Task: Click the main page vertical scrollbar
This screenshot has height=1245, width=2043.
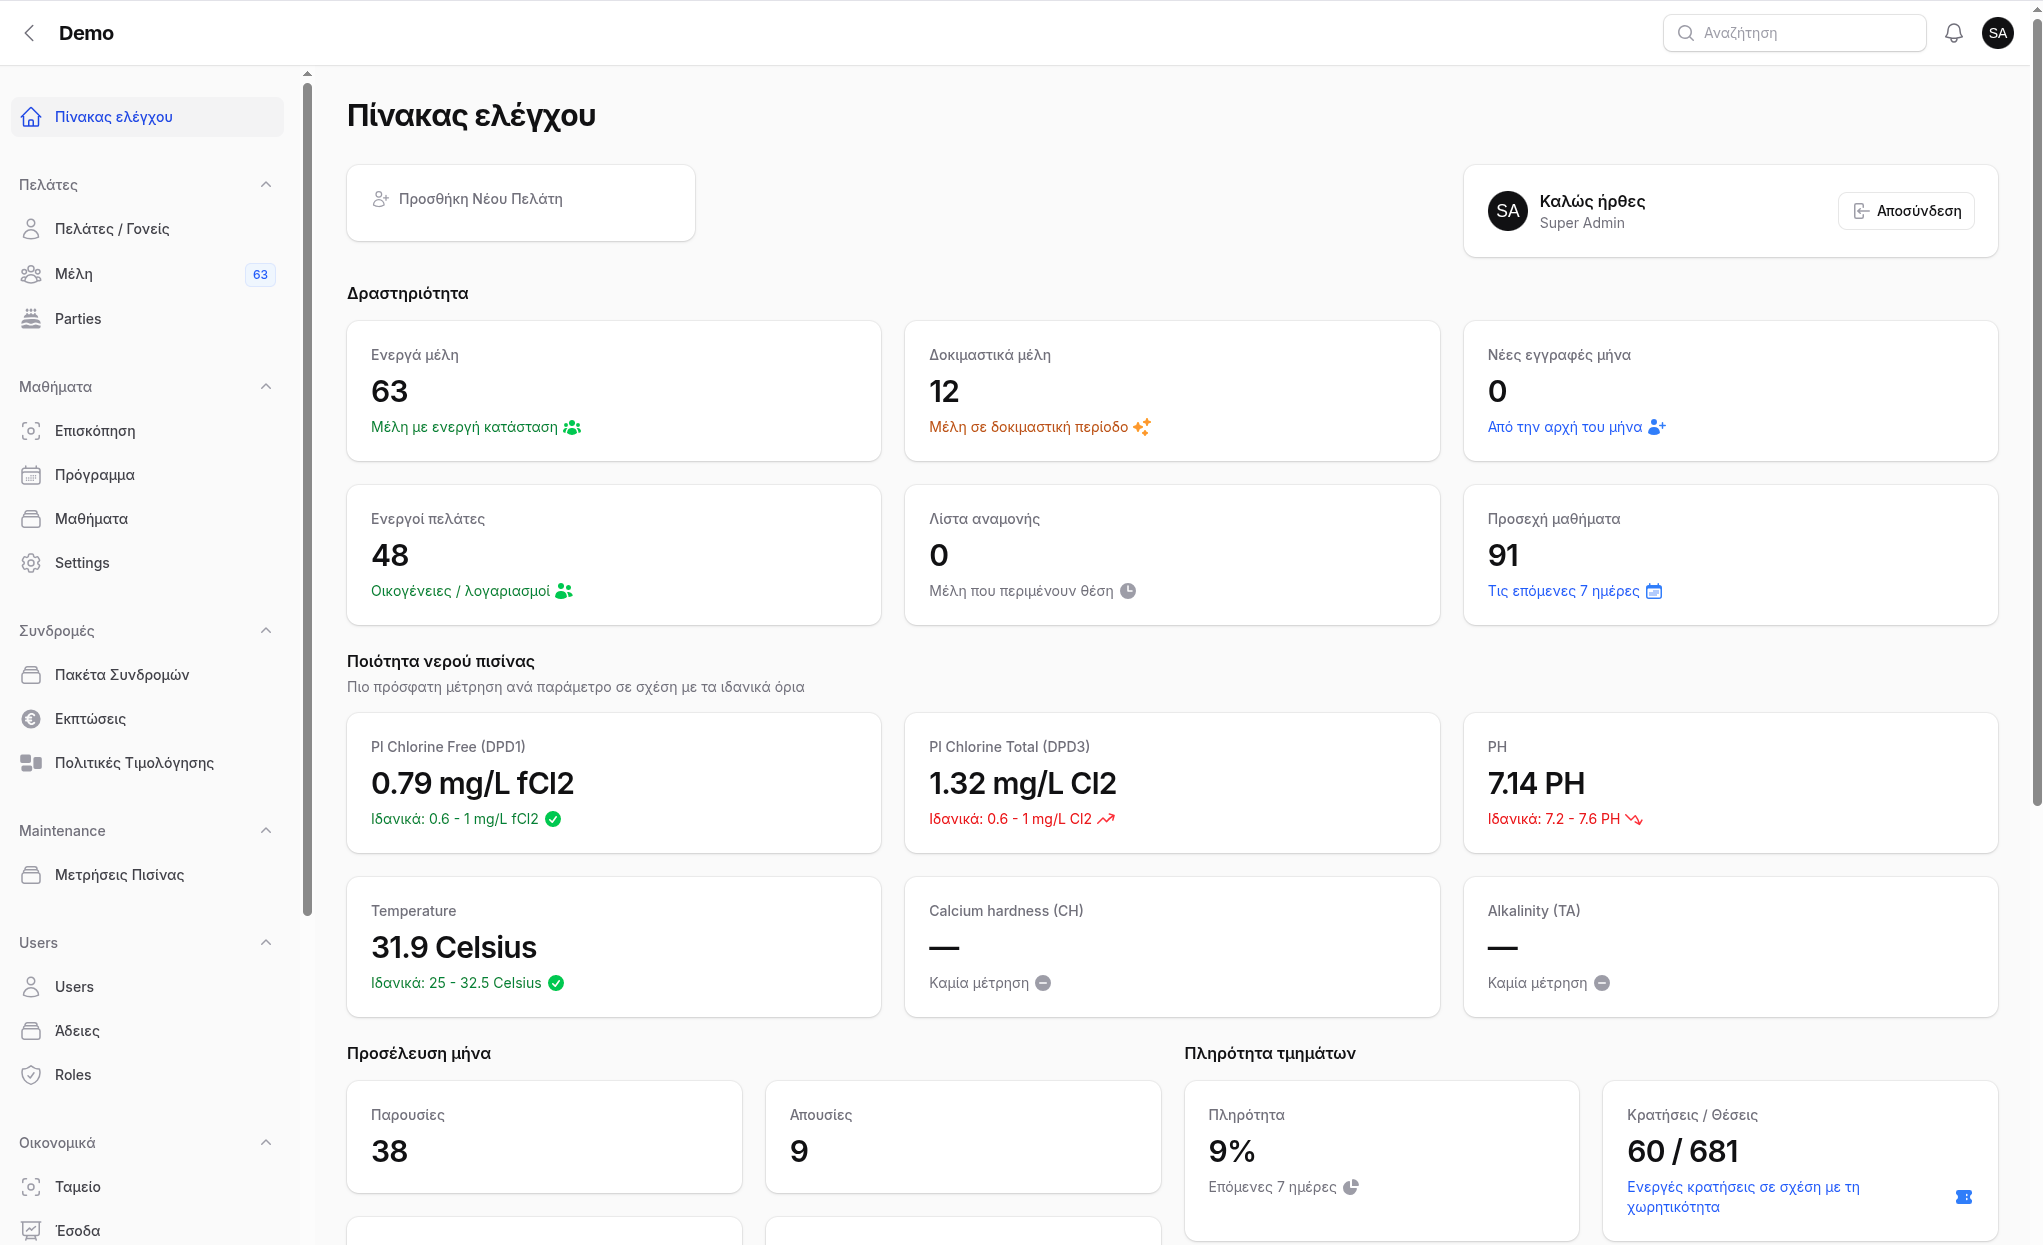Action: pyautogui.click(x=2037, y=410)
